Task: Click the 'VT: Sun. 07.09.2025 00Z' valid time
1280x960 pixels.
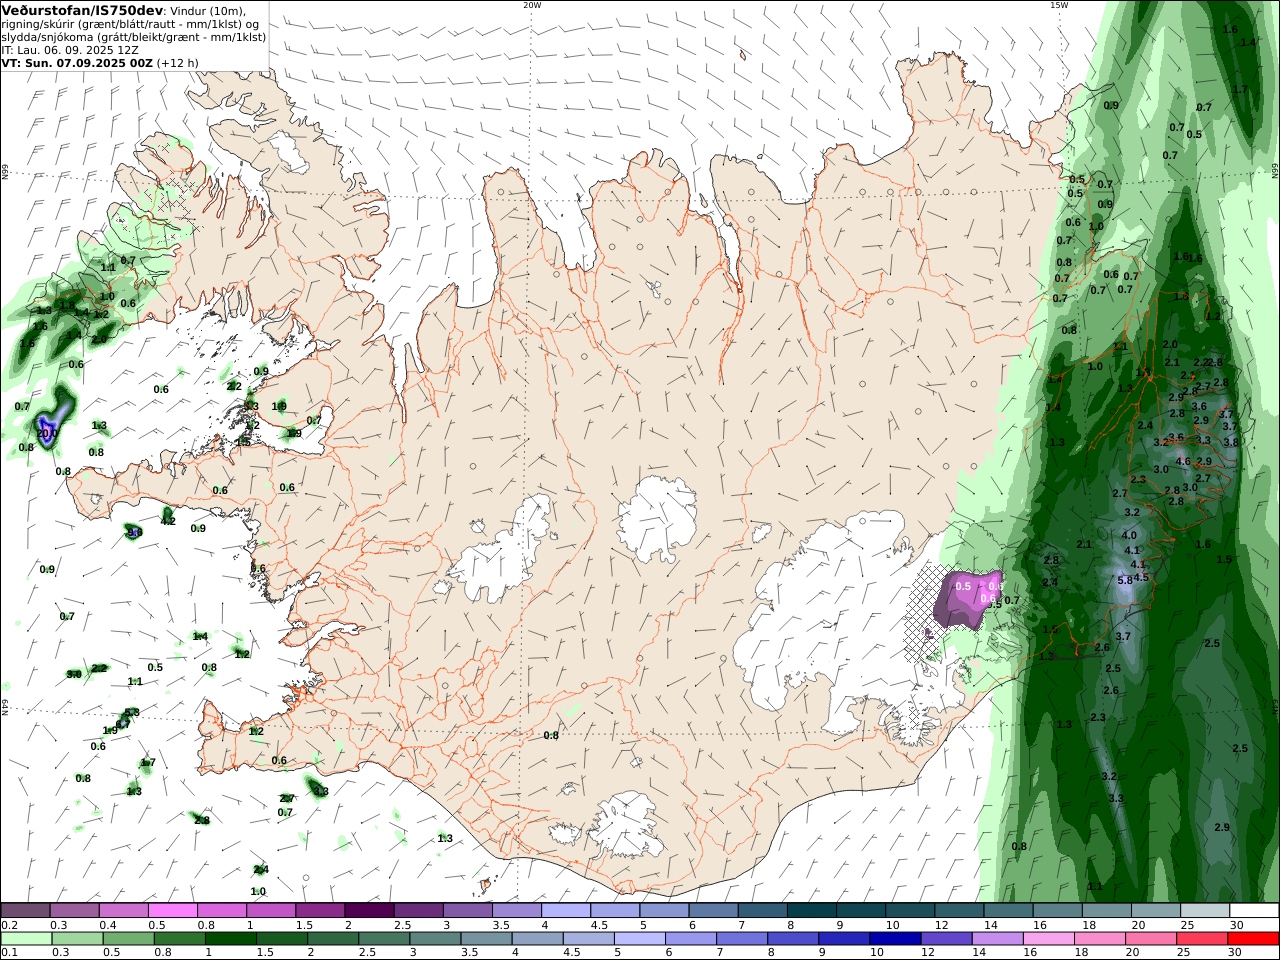Action: 77,63
